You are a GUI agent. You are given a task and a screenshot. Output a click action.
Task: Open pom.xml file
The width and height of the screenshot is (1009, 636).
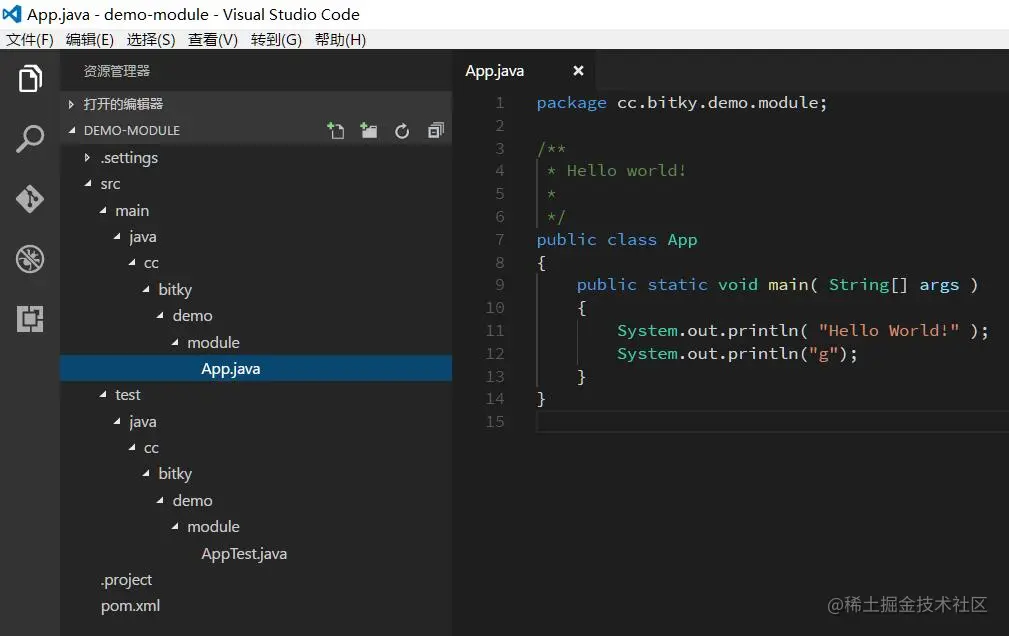(131, 606)
